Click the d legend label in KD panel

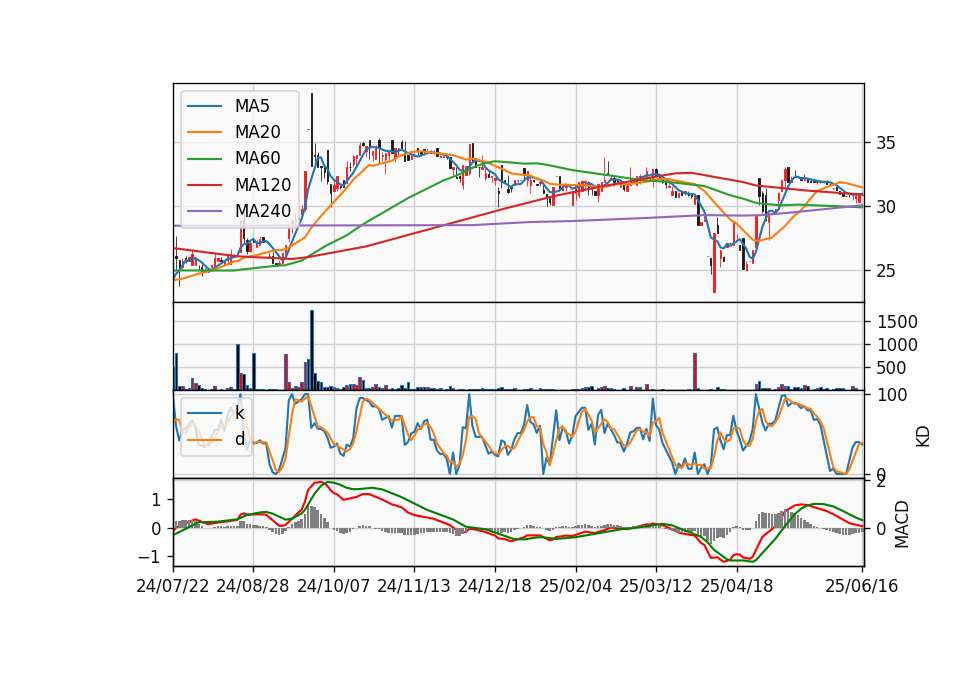tap(239, 439)
